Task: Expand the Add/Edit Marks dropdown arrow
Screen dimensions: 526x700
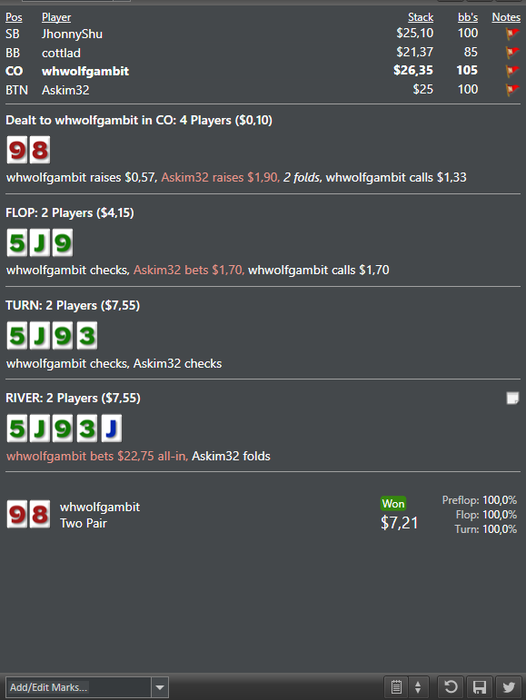Action: click(x=160, y=688)
